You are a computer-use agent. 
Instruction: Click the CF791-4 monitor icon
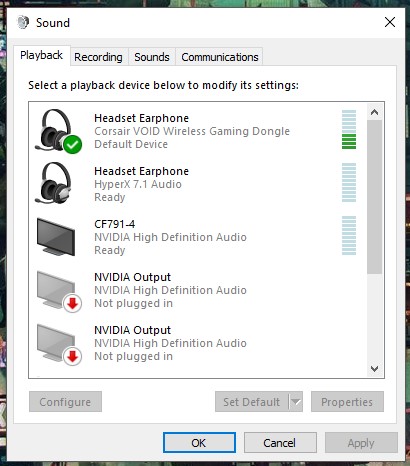(56, 237)
